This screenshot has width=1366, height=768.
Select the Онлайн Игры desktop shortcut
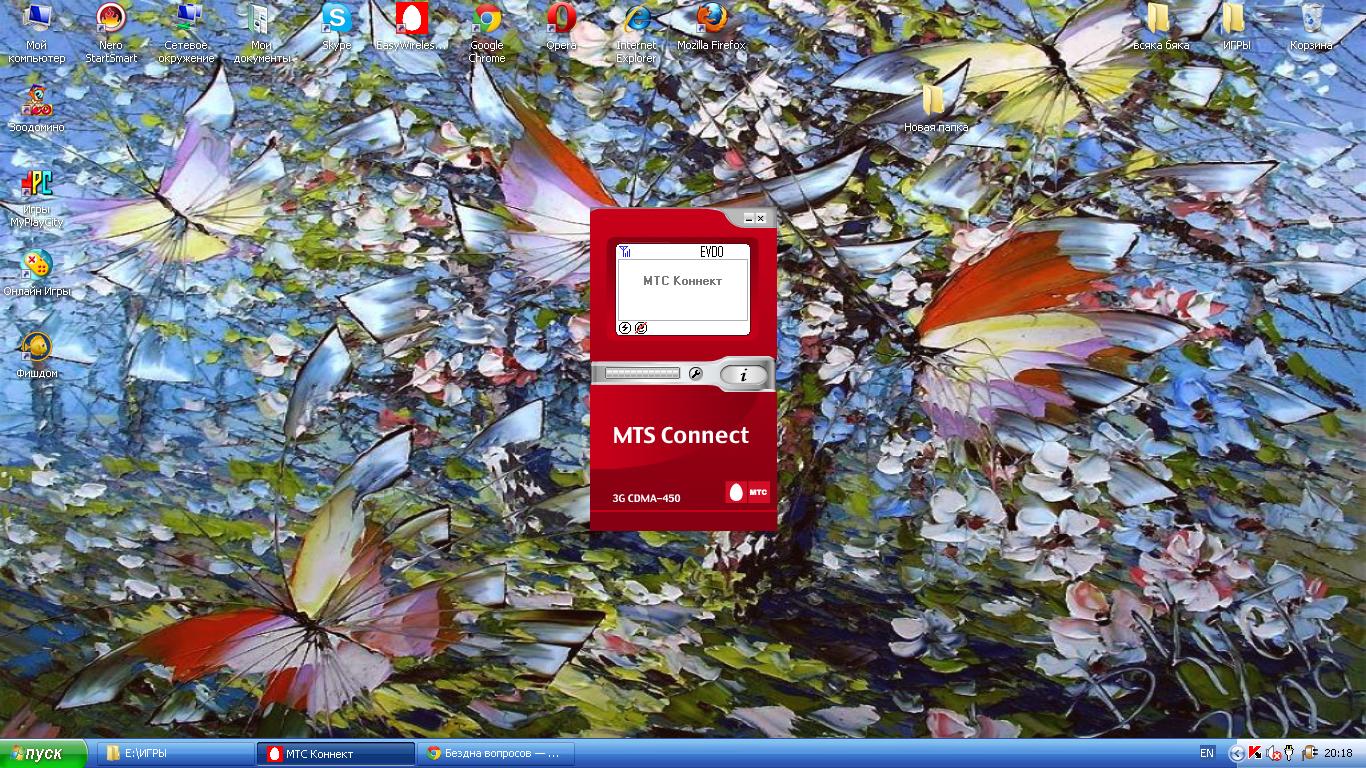pos(37,274)
